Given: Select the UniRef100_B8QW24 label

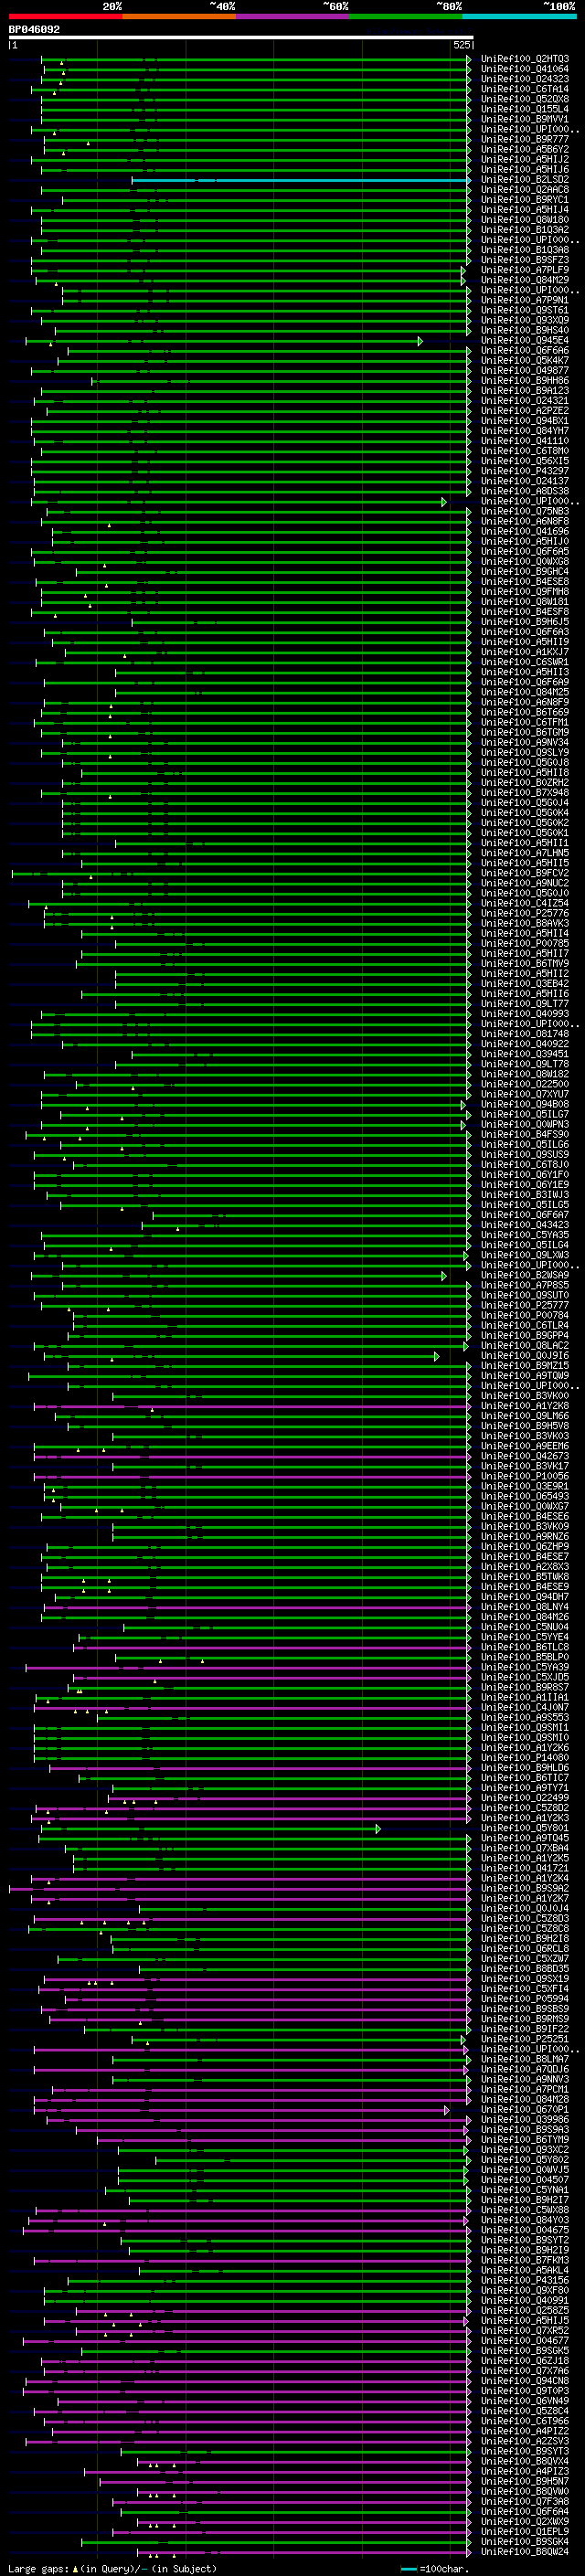Looking at the screenshot, I should click(x=525, y=2551).
